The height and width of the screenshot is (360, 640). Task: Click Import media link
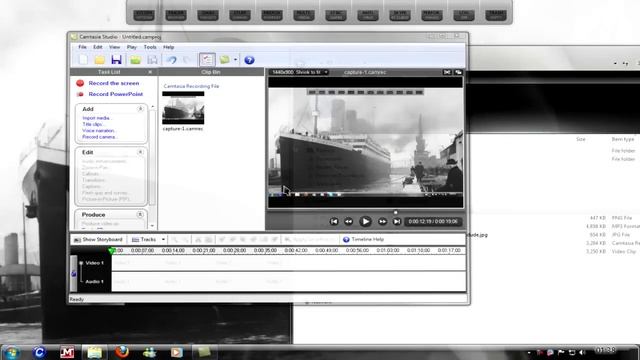(97, 118)
